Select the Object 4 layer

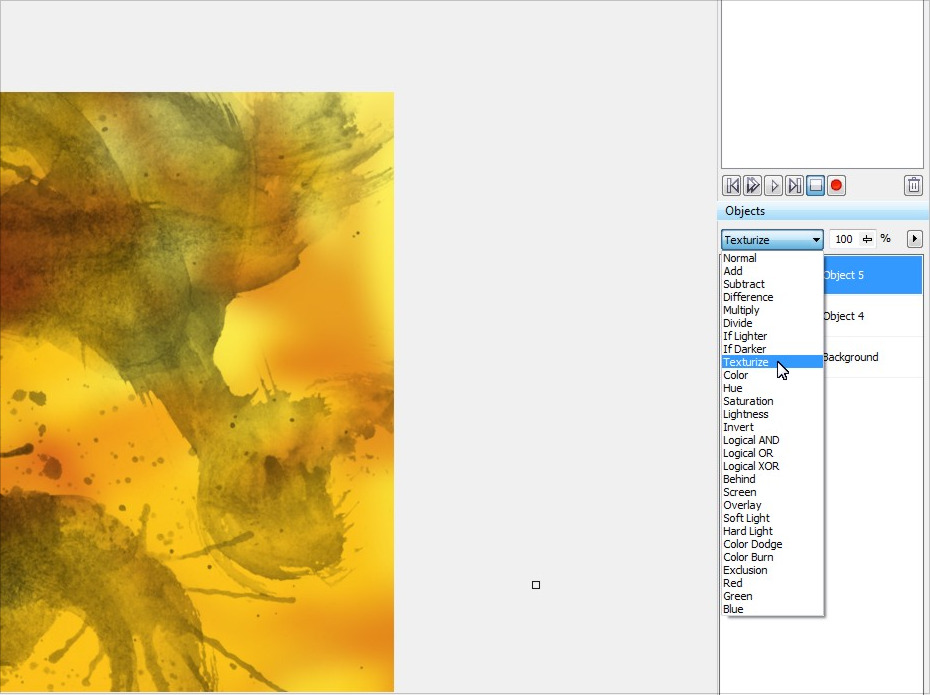pyautogui.click(x=868, y=316)
